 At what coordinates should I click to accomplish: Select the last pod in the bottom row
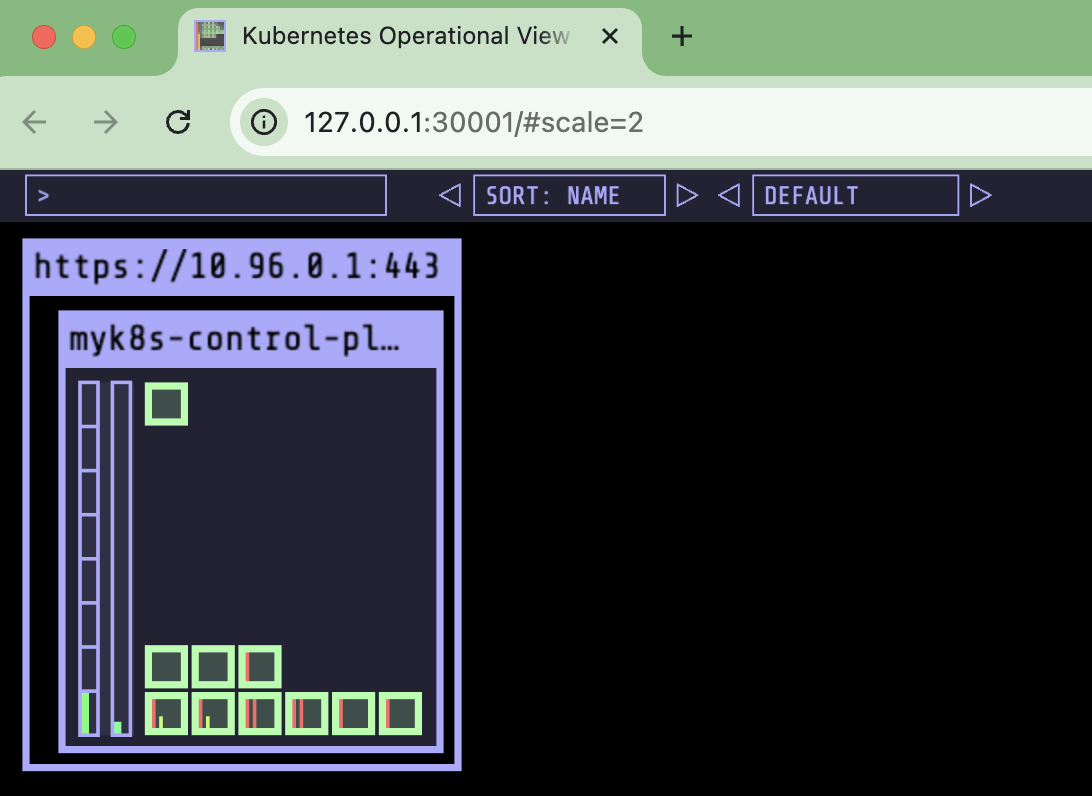tap(400, 713)
